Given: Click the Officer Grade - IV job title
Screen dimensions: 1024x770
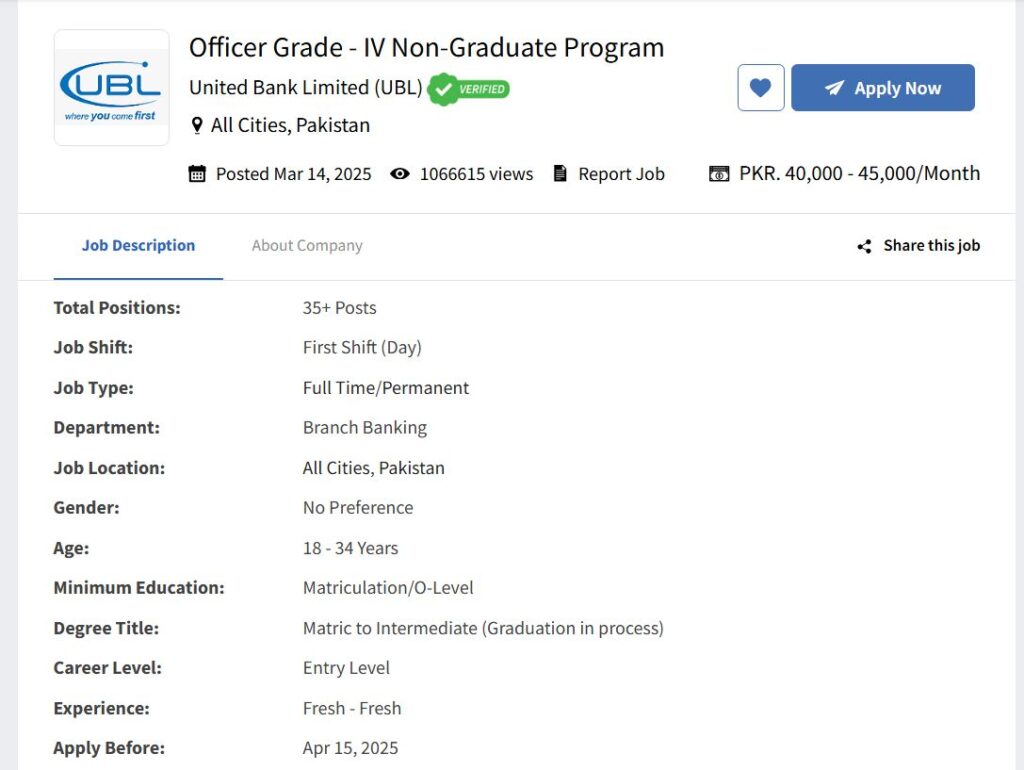Looking at the screenshot, I should pyautogui.click(x=426, y=48).
